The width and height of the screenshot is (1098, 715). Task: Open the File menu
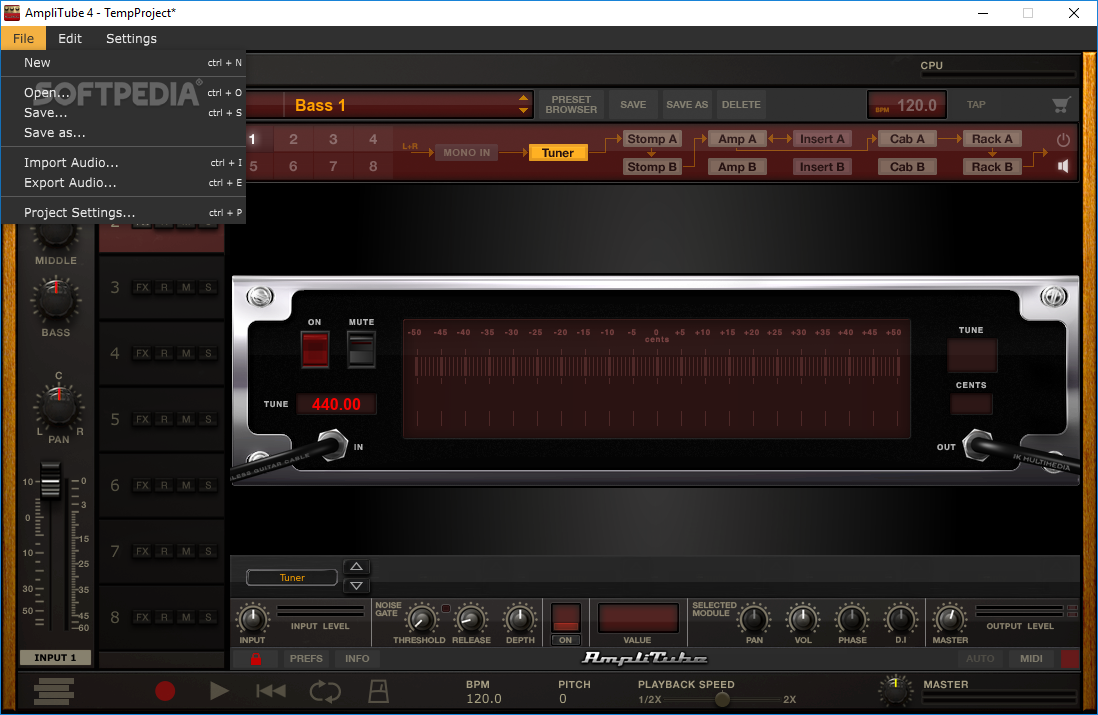tap(23, 39)
